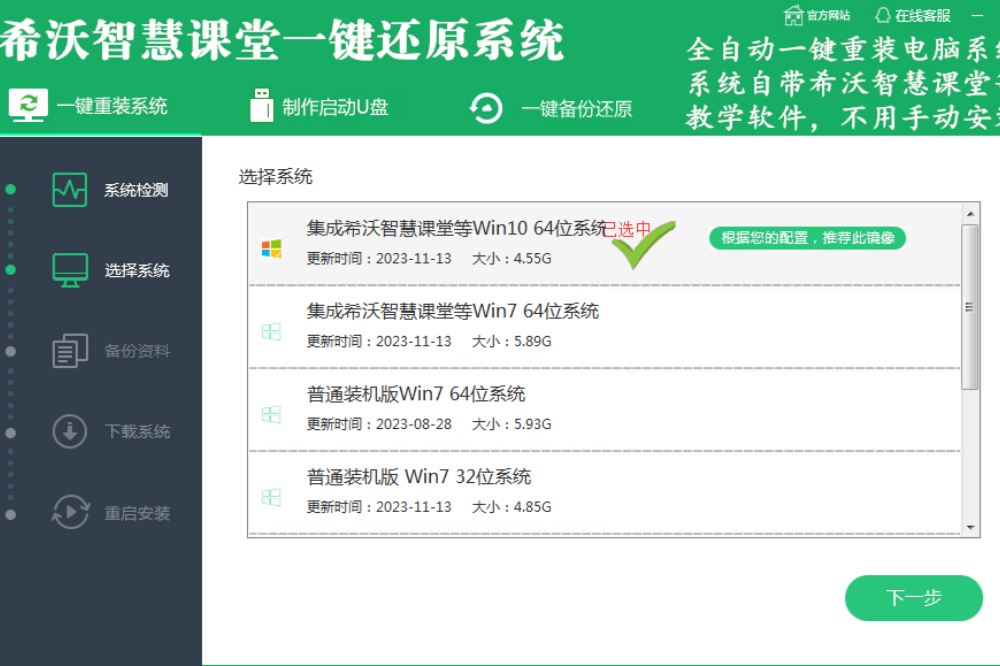This screenshot has width=1000, height=666.
Task: Click the system list scroll up arrow
Action: coord(970,214)
